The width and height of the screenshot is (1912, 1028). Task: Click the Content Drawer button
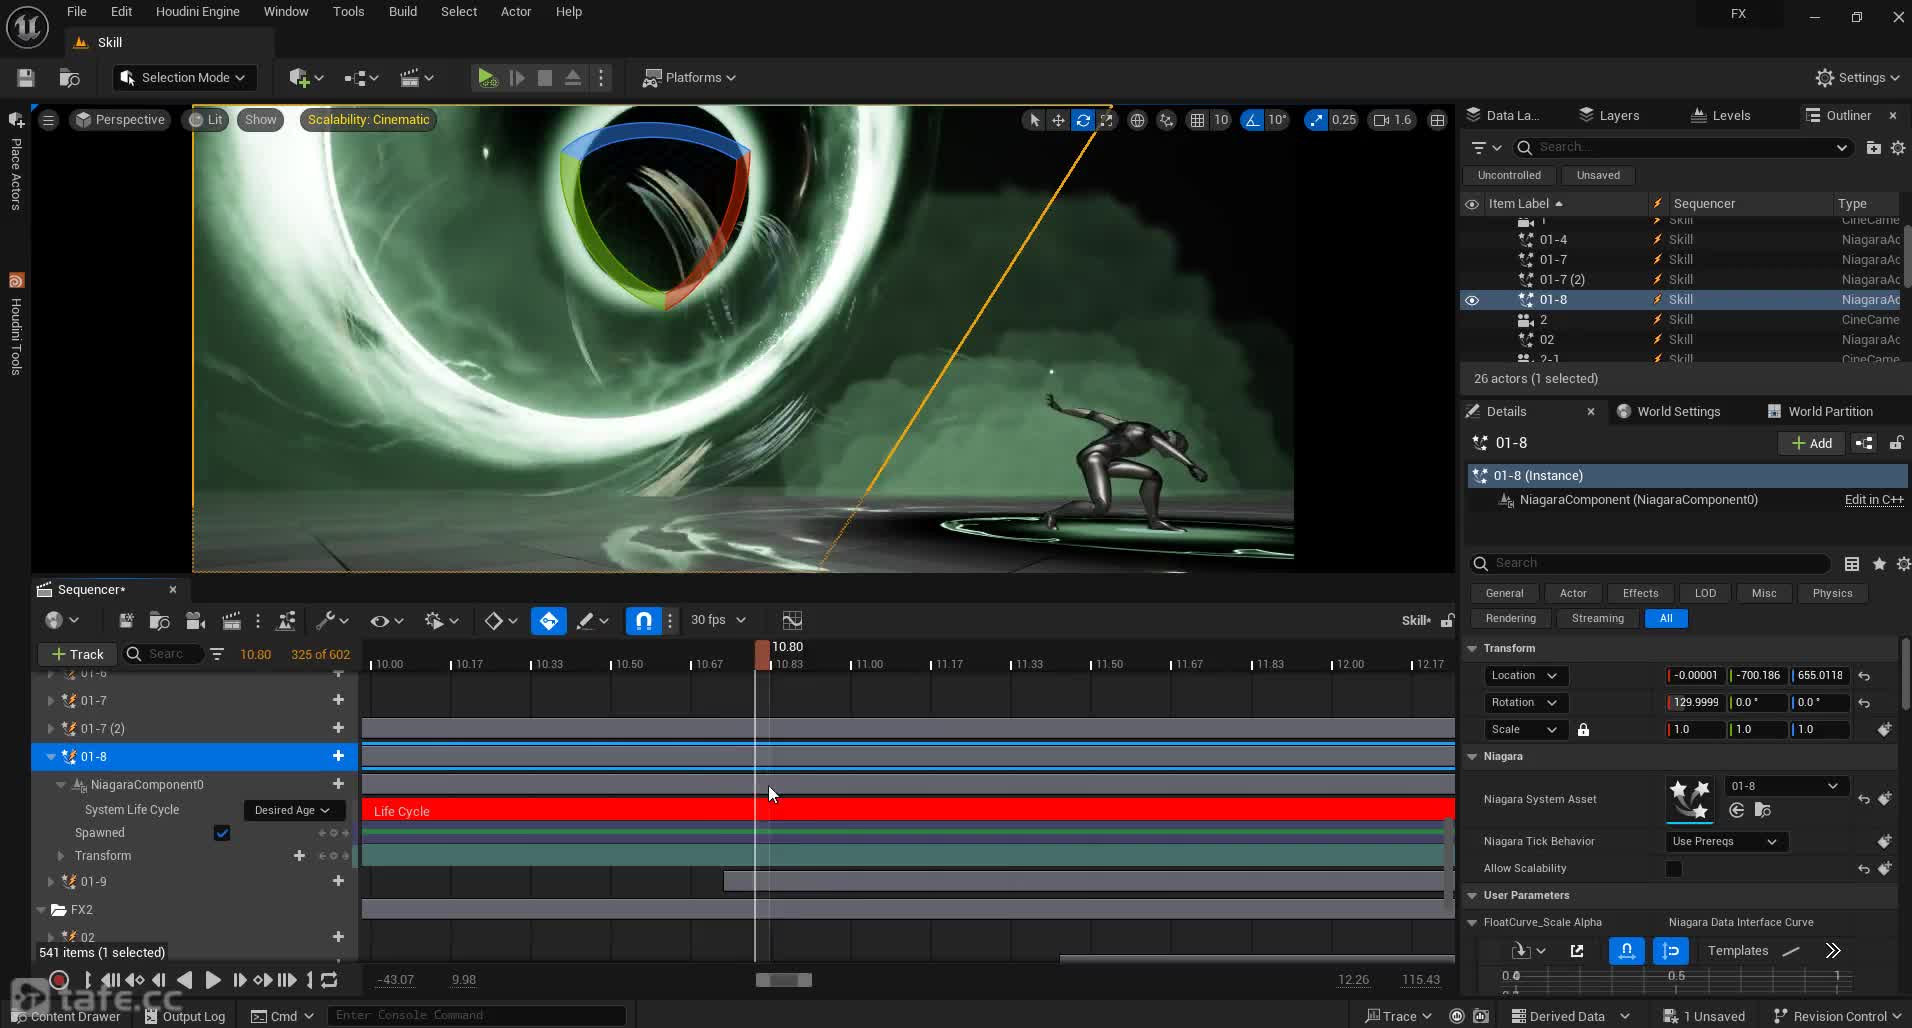click(66, 1016)
